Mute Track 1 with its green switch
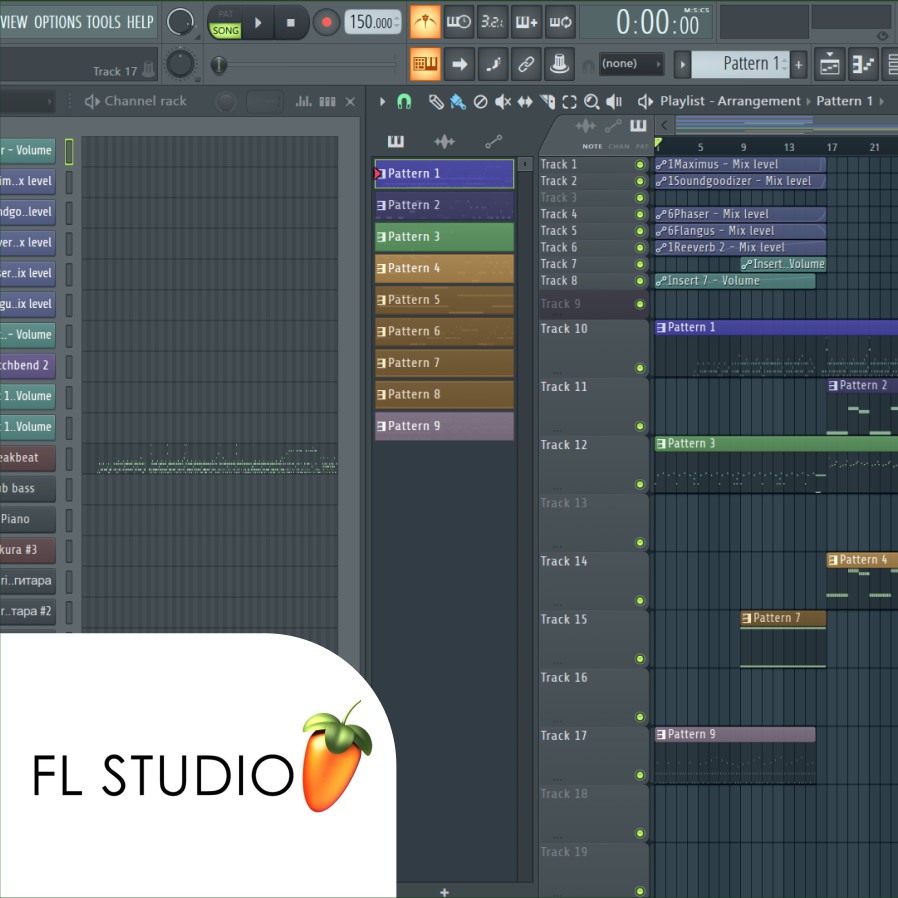This screenshot has width=898, height=898. (x=640, y=165)
